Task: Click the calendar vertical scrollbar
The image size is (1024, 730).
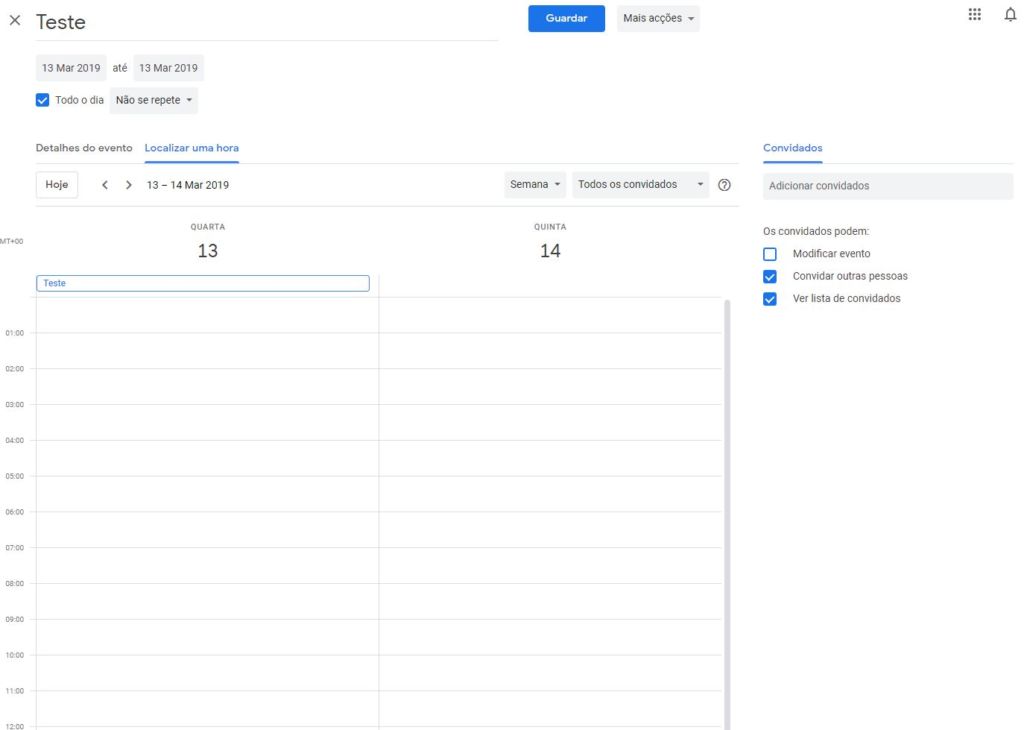Action: point(727,515)
